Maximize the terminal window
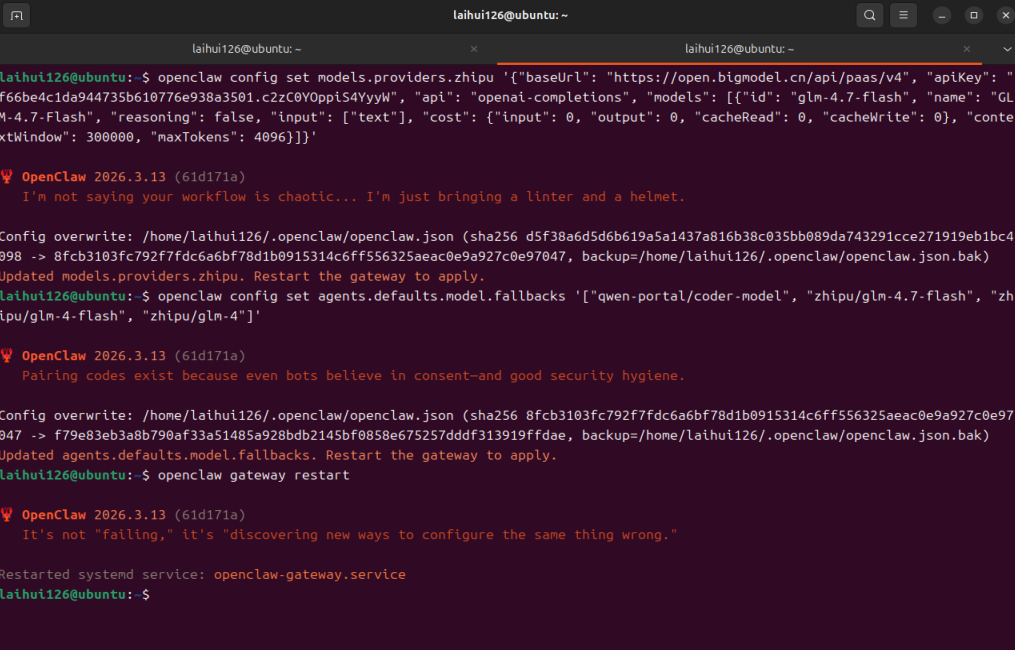Image resolution: width=1015 pixels, height=650 pixels. 973,15
